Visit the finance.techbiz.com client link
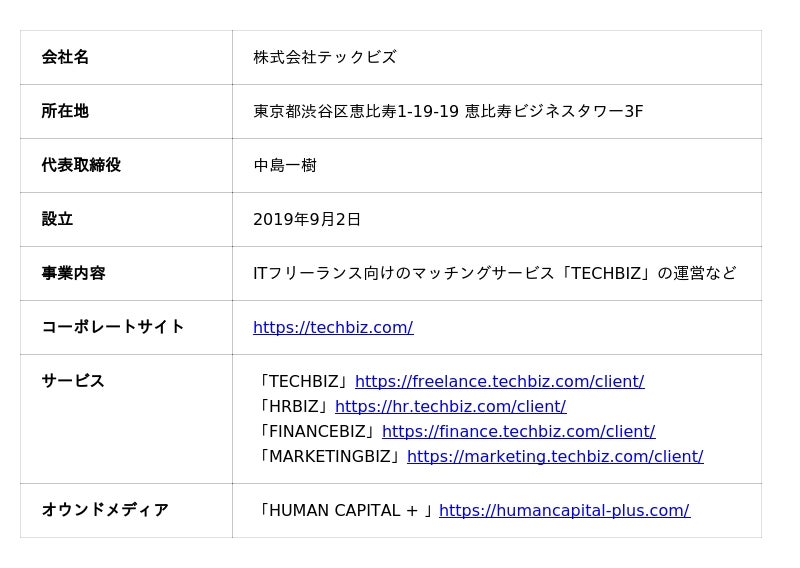This screenshot has width=800, height=568. click(518, 432)
